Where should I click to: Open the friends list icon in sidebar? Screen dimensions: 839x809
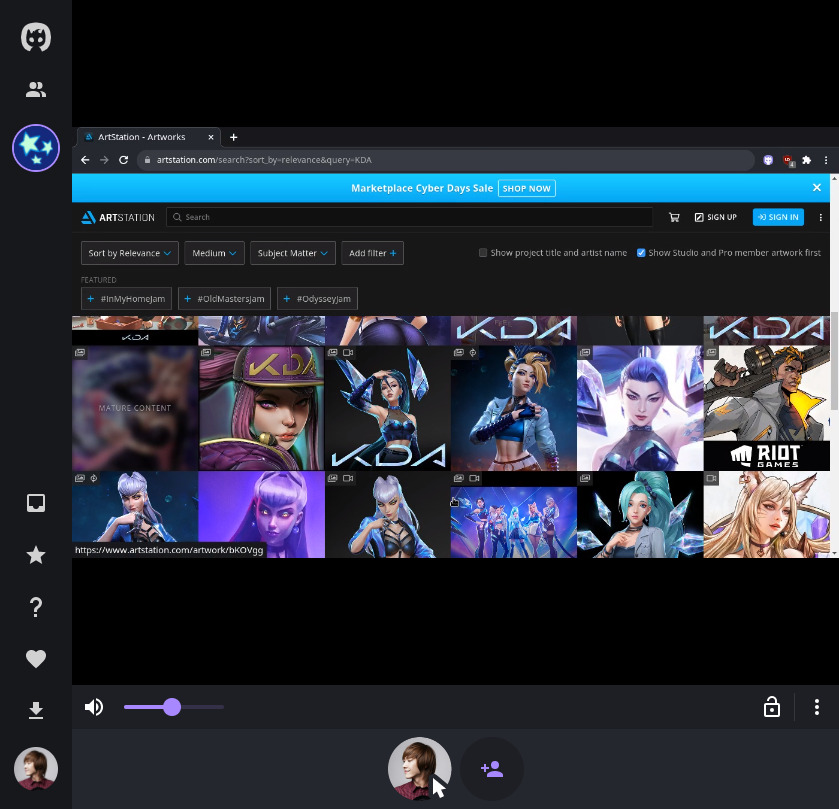(x=36, y=89)
